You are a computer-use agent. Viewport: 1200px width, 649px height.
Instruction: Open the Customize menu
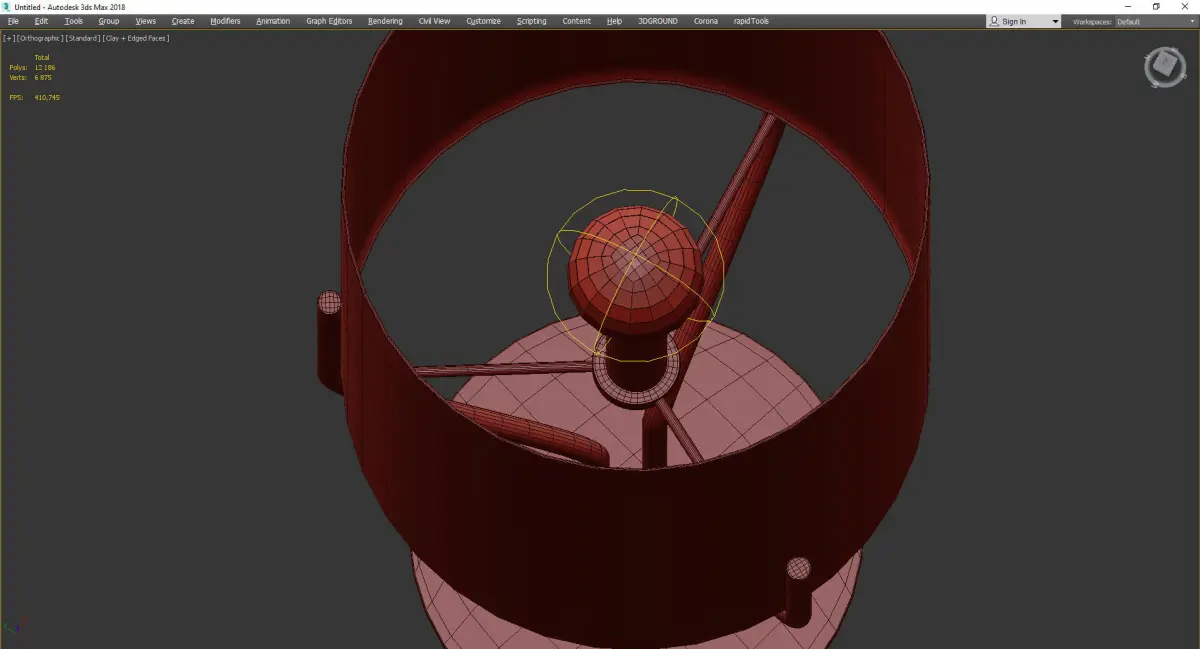tap(483, 21)
